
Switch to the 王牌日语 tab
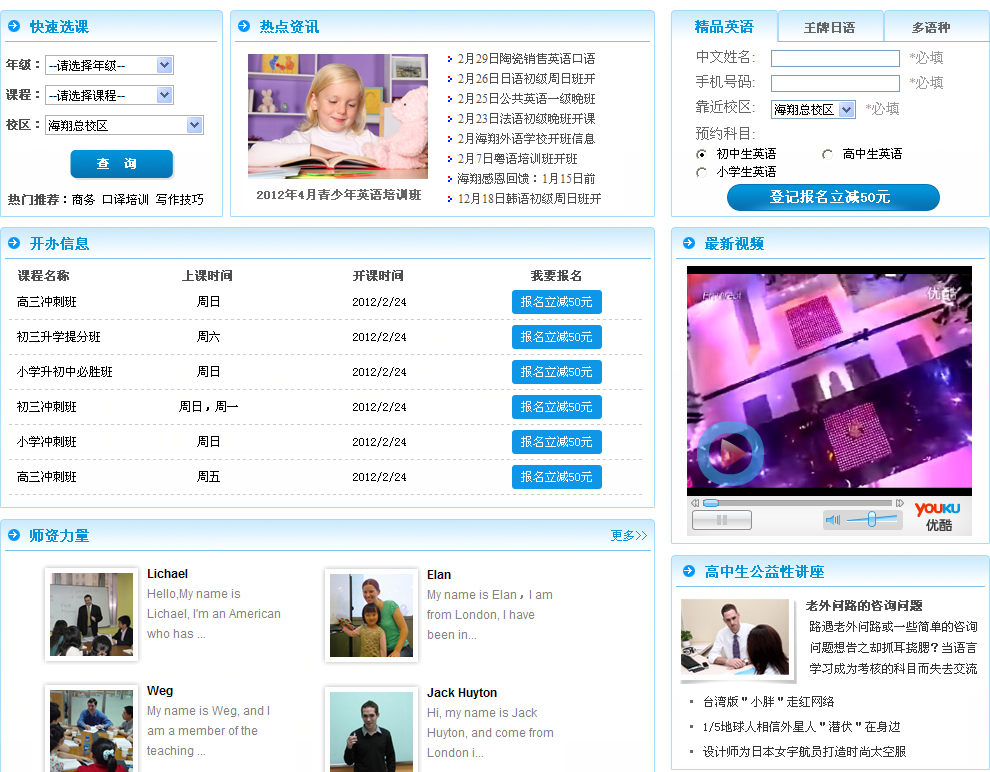pos(829,27)
